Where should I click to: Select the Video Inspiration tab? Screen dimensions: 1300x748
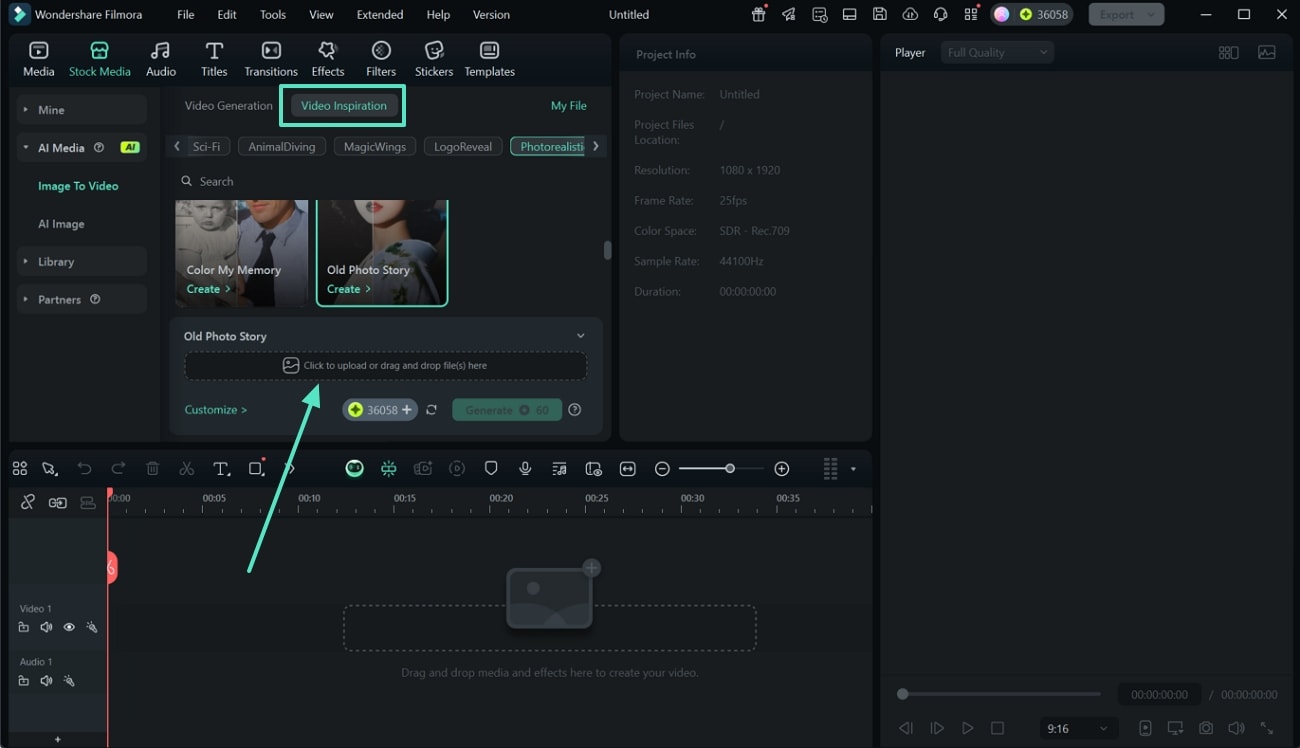pyautogui.click(x=343, y=105)
